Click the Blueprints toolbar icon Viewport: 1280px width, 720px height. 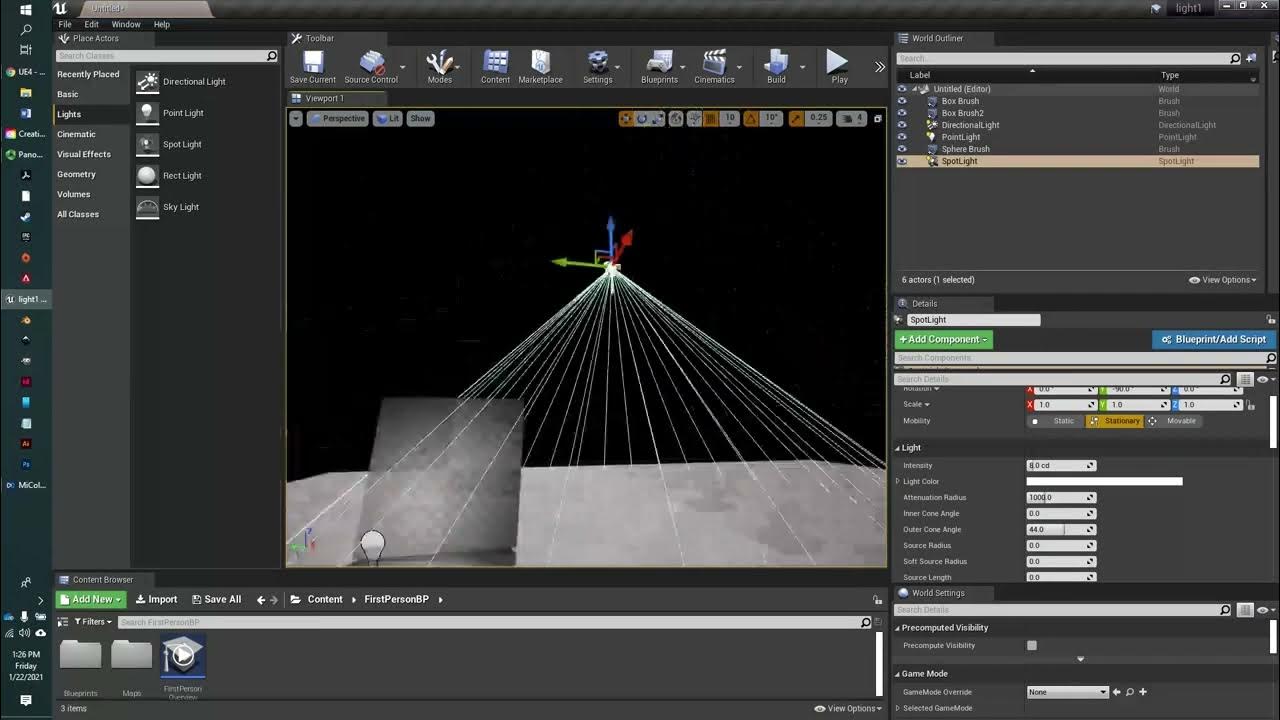(x=659, y=67)
